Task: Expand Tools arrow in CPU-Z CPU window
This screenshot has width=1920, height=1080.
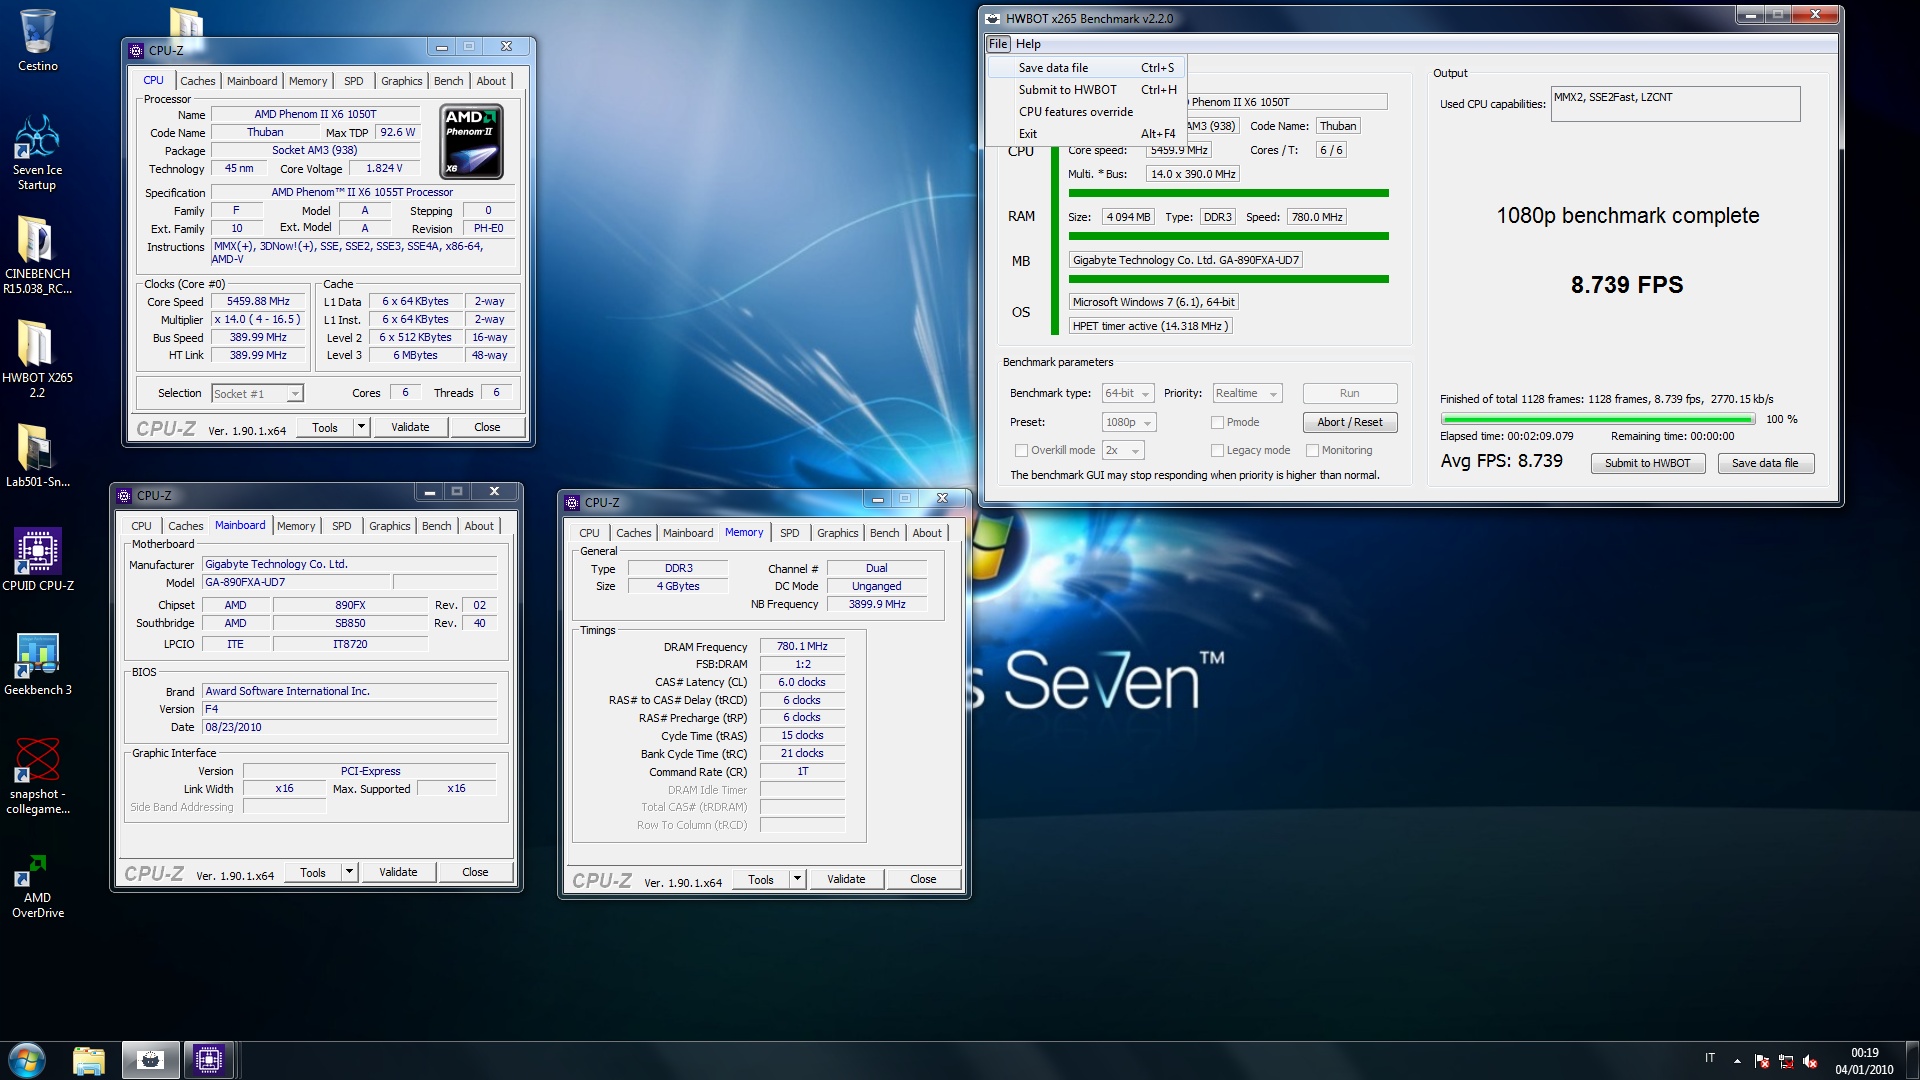Action: tap(361, 427)
